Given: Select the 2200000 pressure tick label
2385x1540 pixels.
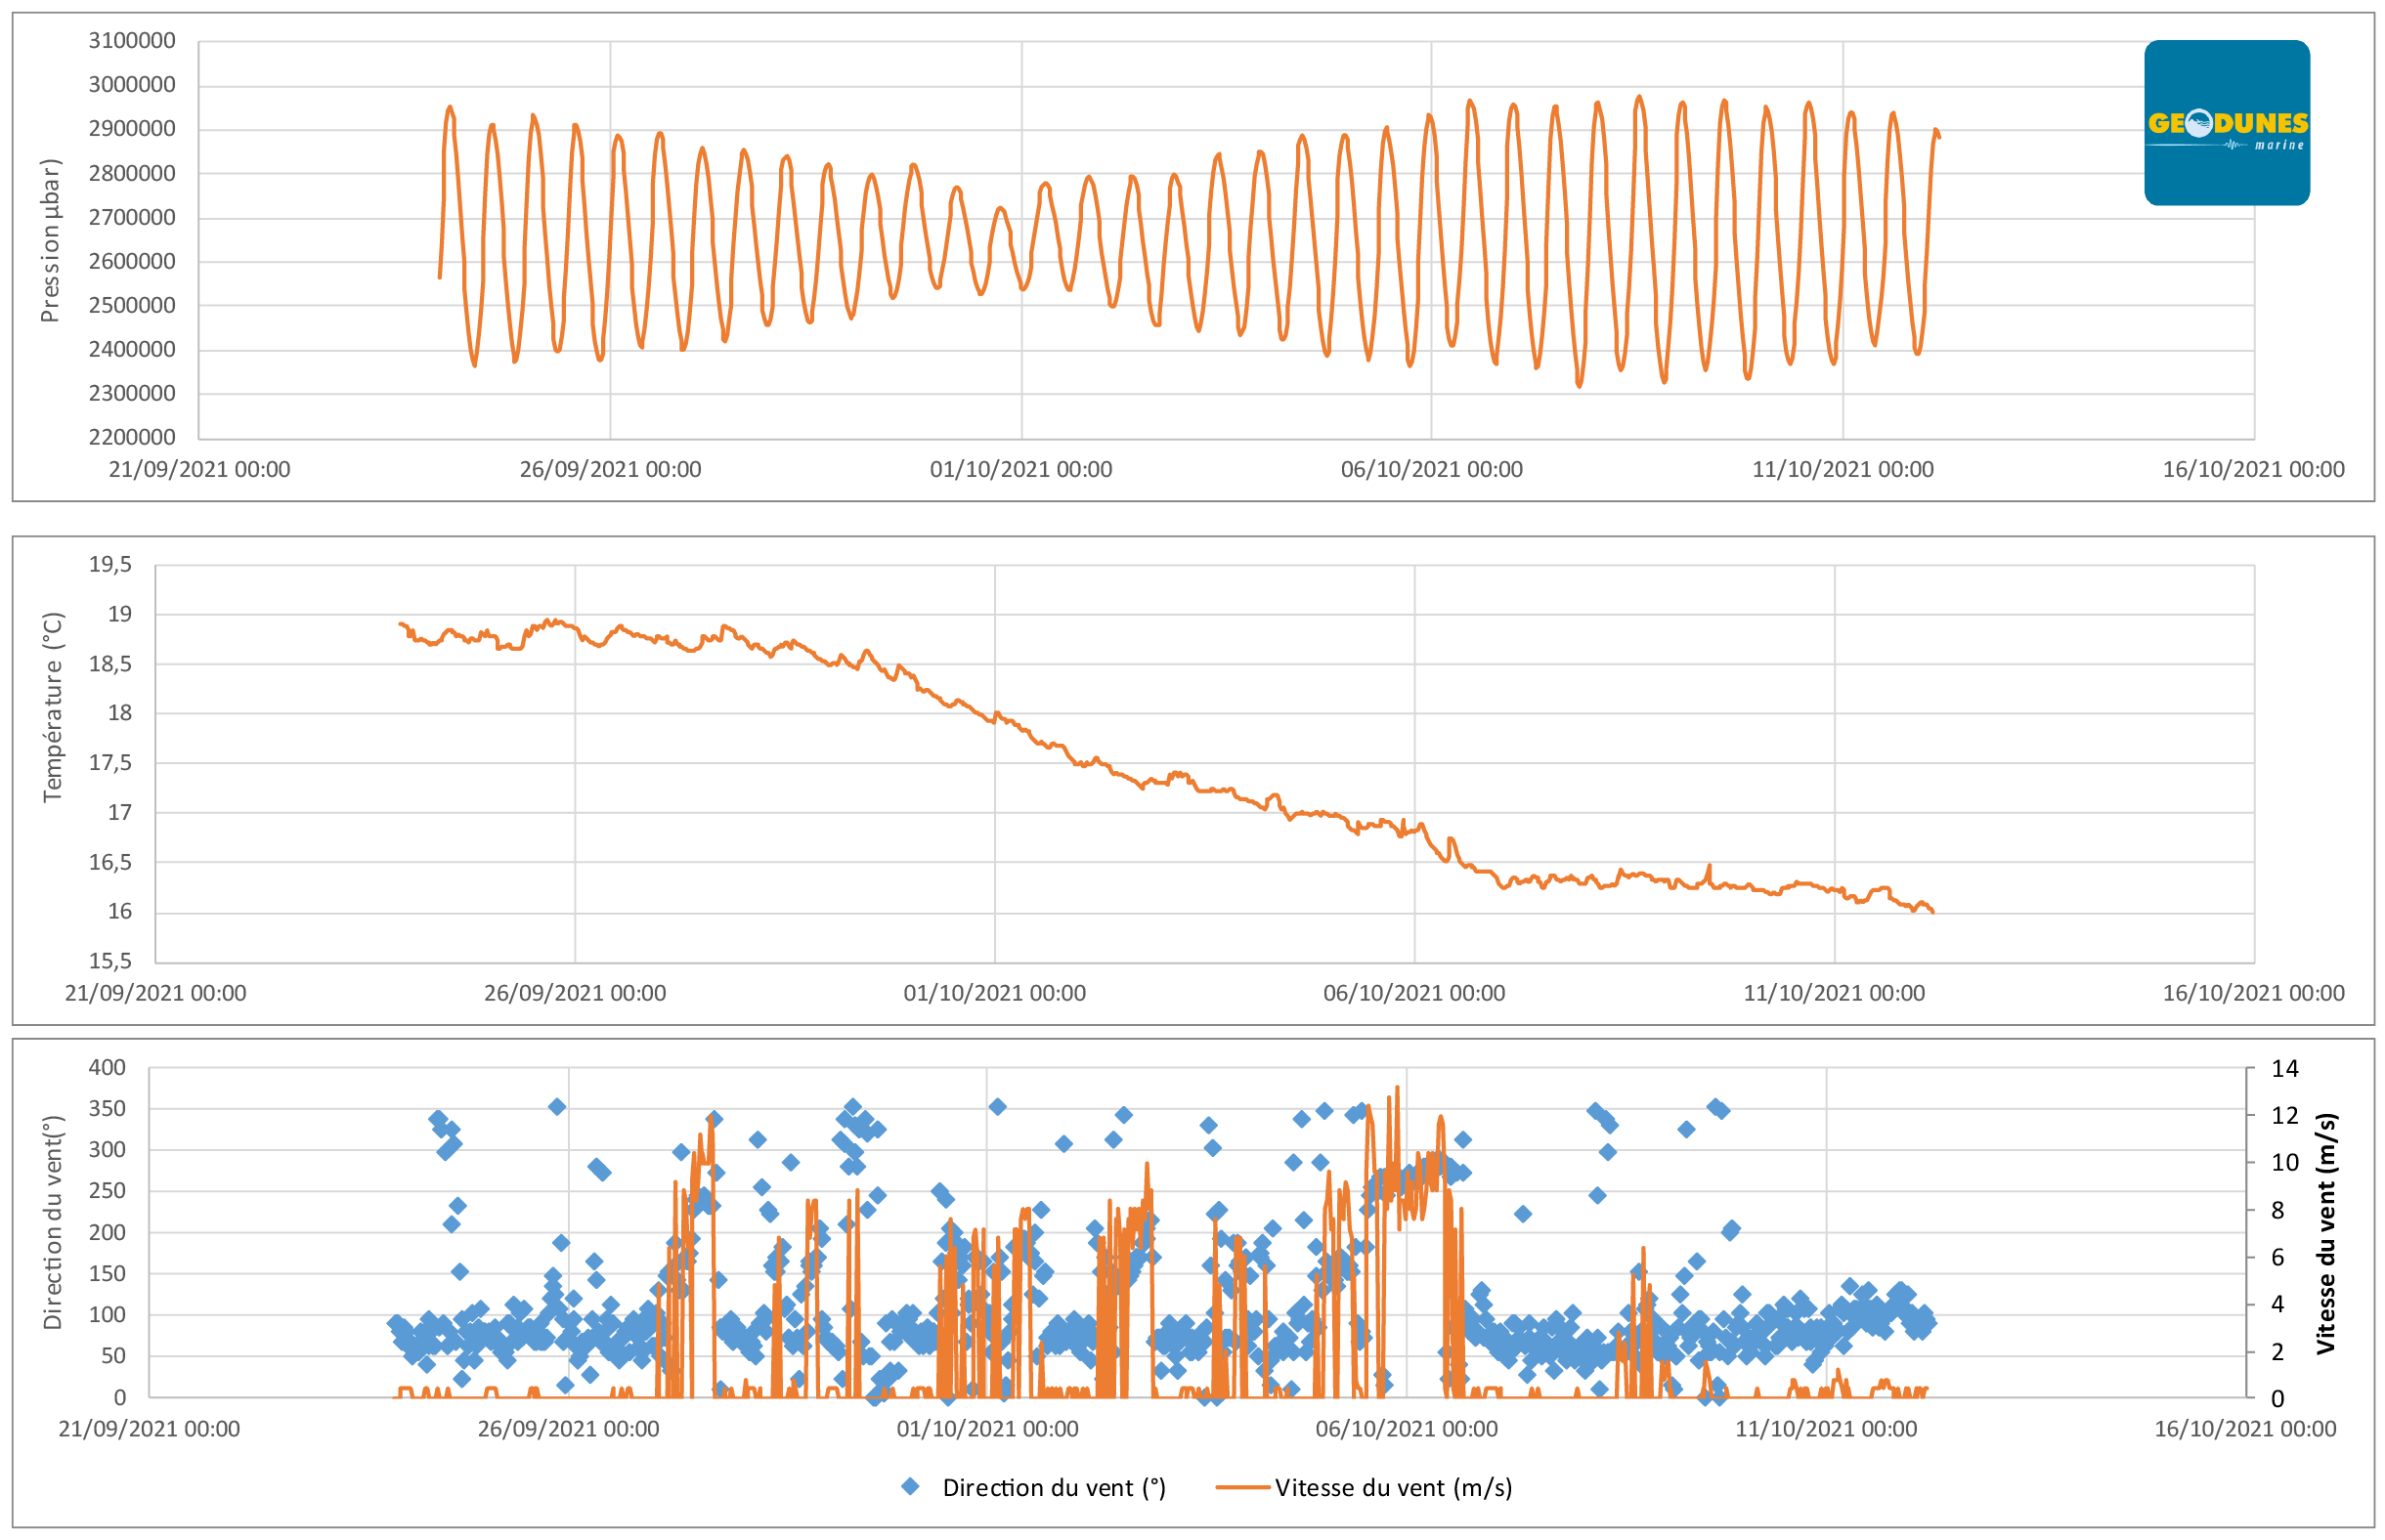Looking at the screenshot, I should tap(132, 437).
